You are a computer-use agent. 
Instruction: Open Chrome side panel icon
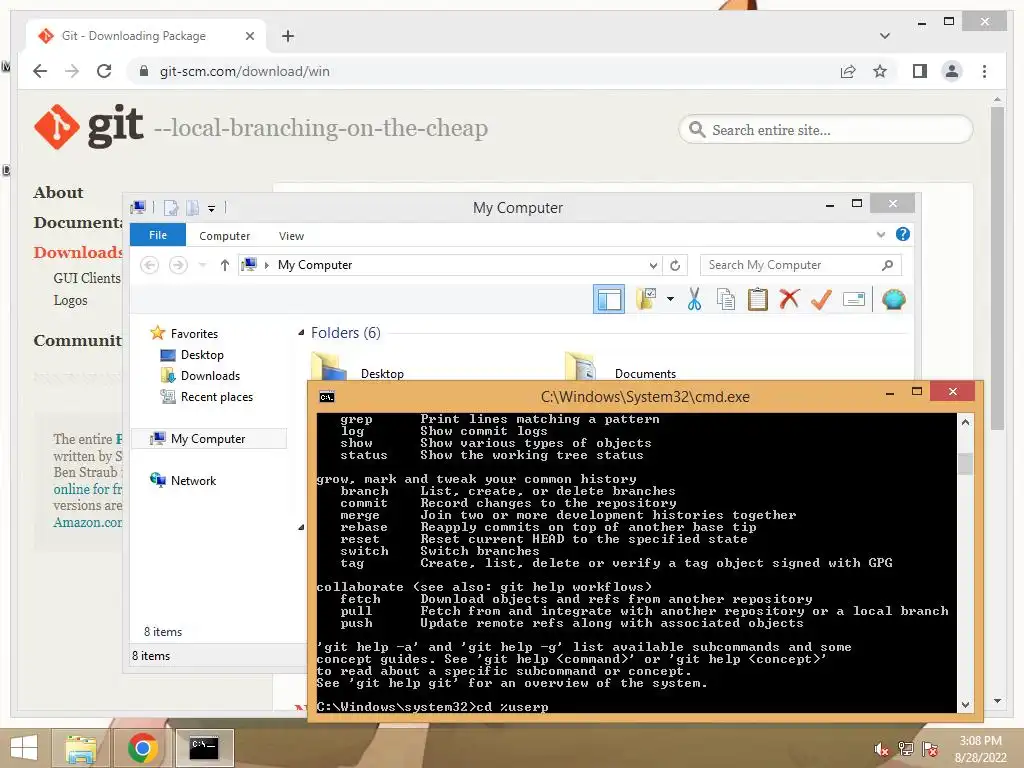point(920,71)
